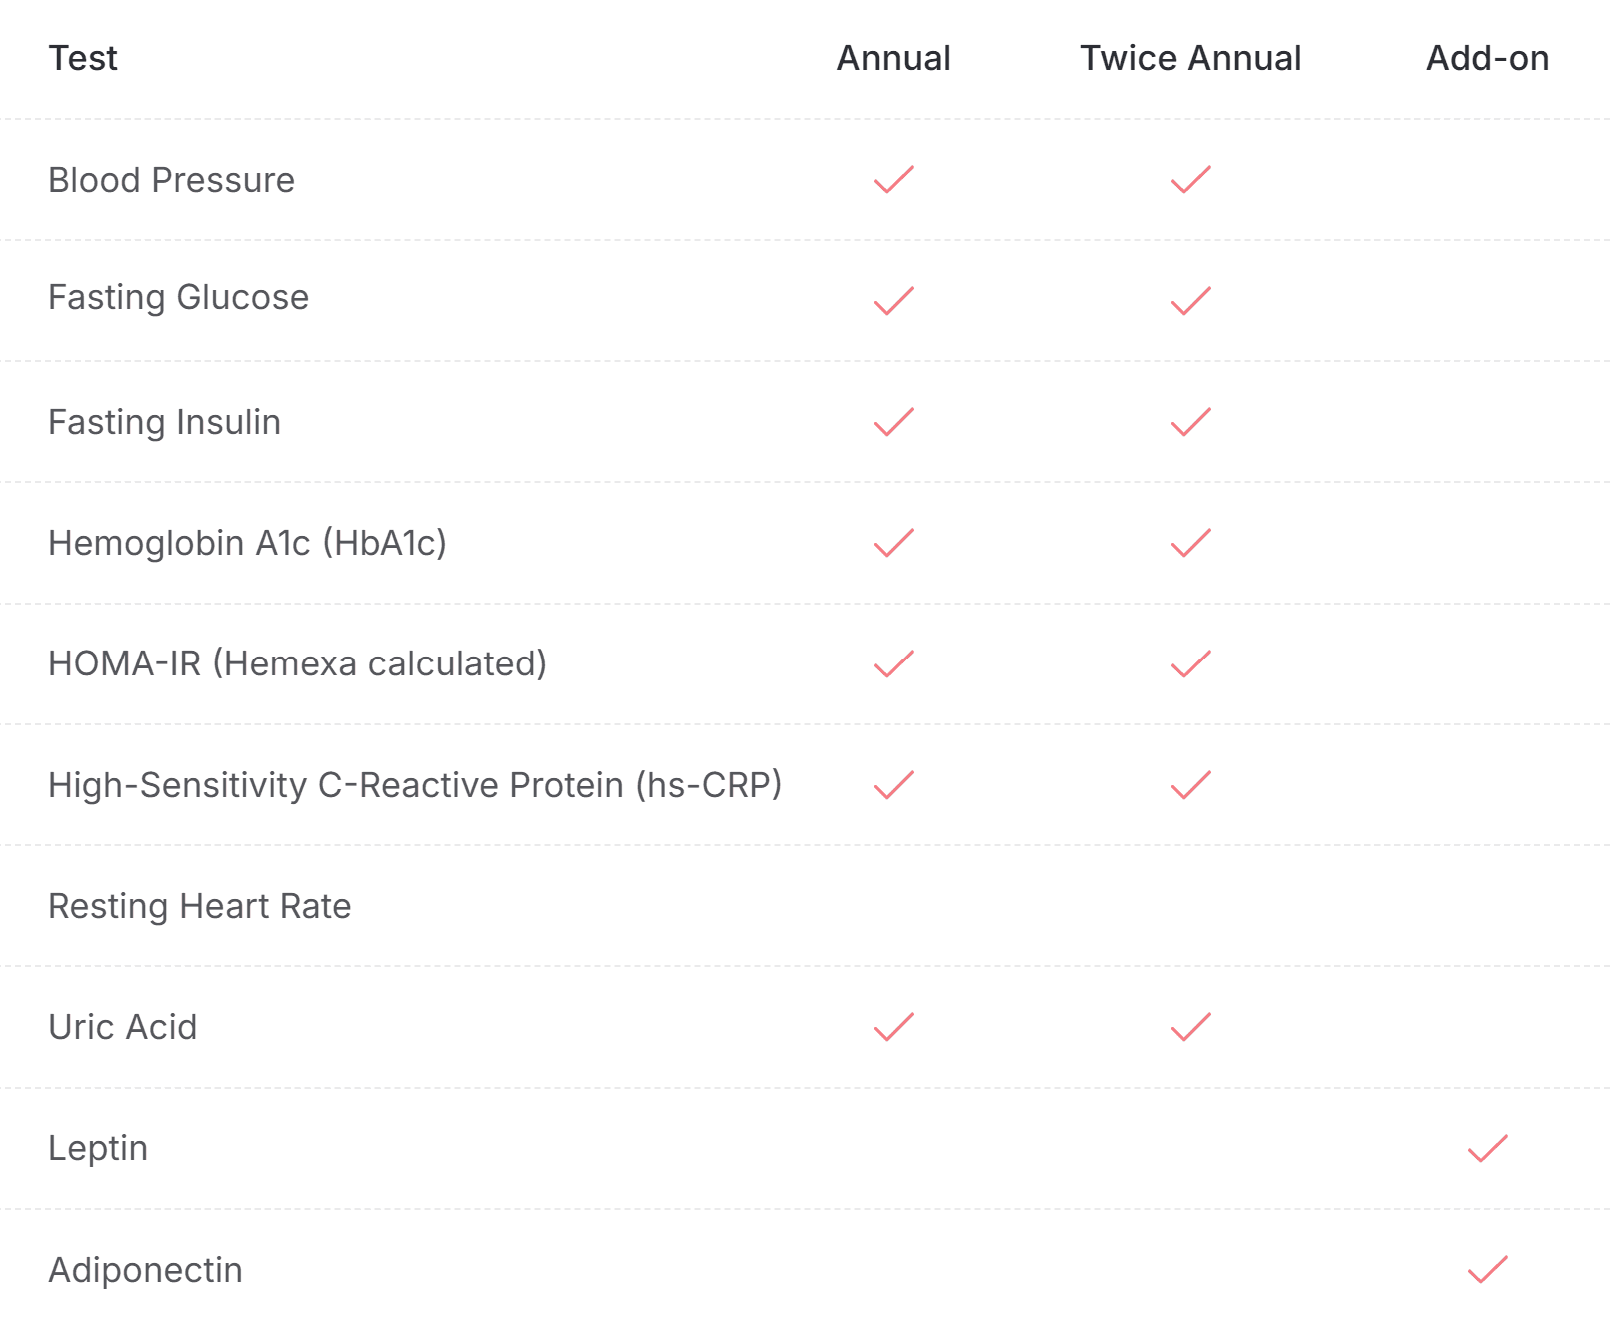This screenshot has width=1611, height=1323.
Task: Click the Twice Annual checkmark for Uric Acid
Action: [1191, 1027]
